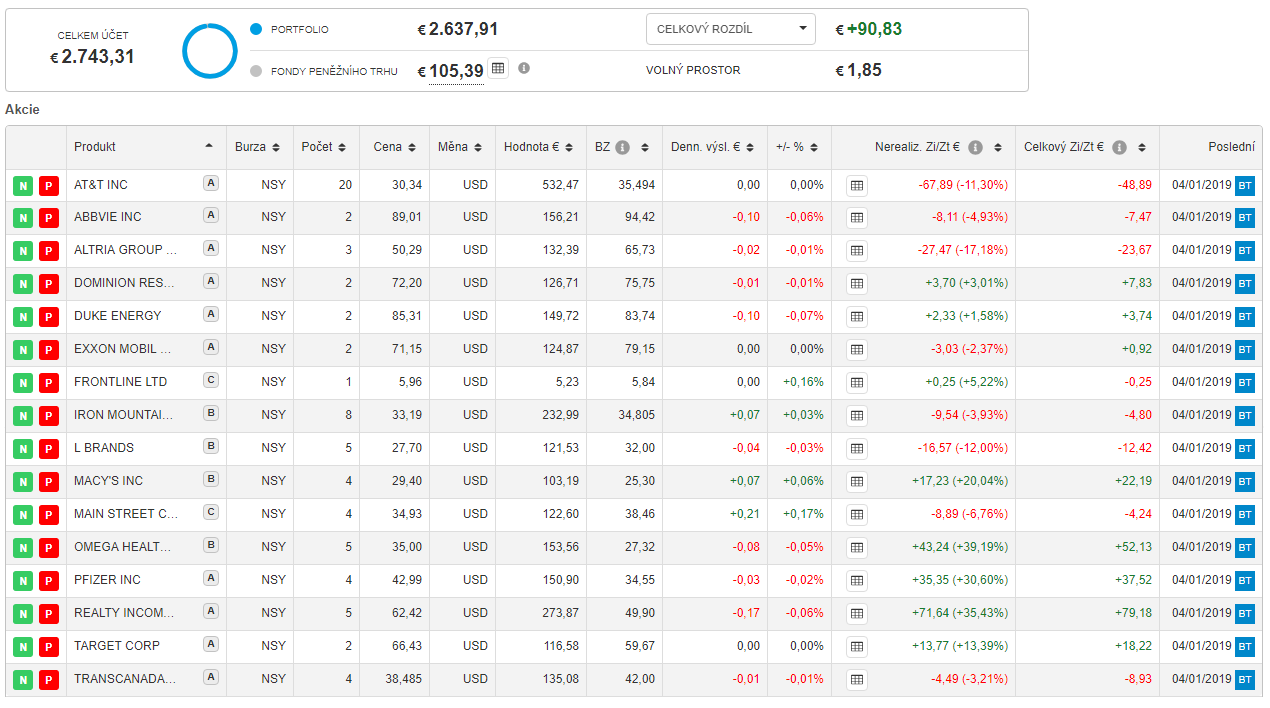Screen dimensions: 1270x708
Task: Sort the table by Produkt column
Action: click(146, 147)
